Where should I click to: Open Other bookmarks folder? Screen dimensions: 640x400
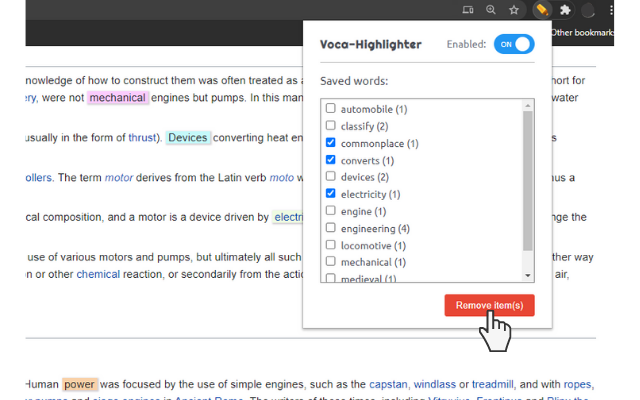point(582,33)
